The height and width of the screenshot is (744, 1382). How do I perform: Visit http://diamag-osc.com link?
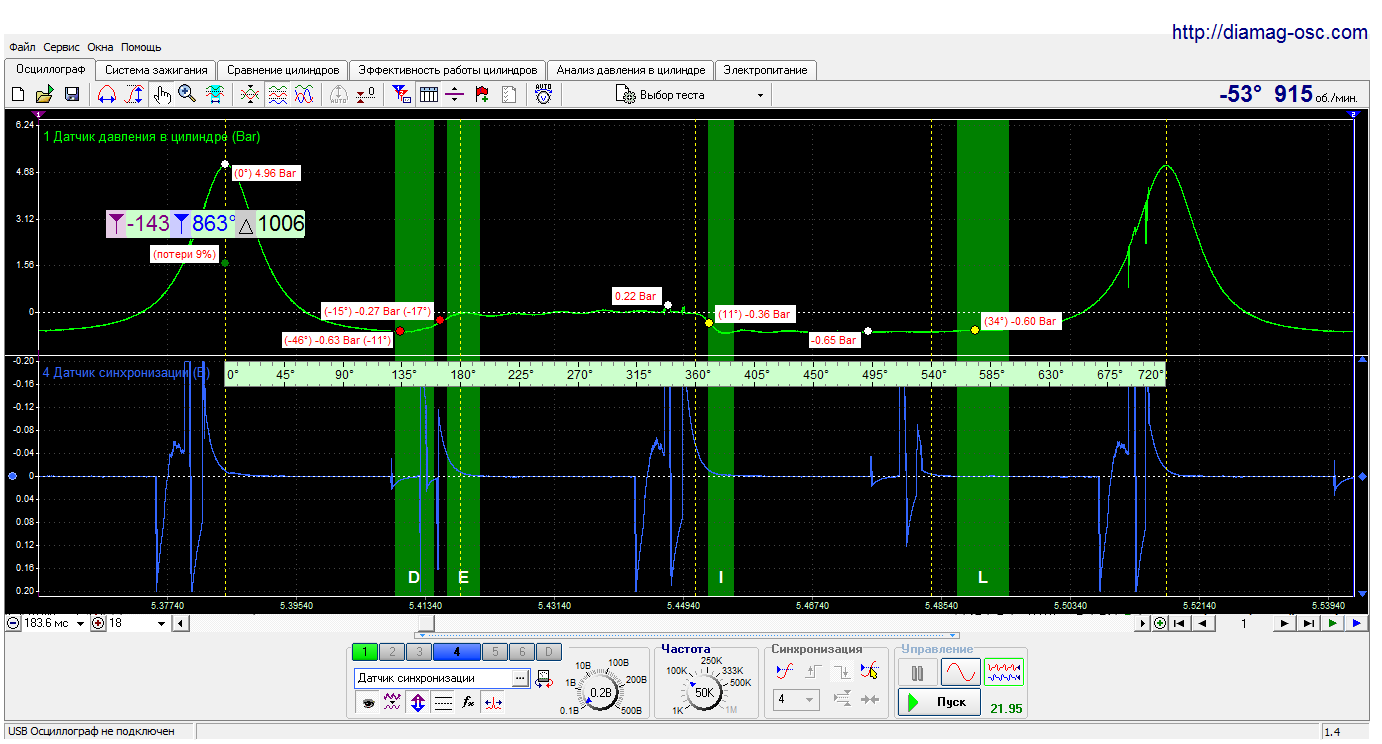[x=1270, y=33]
